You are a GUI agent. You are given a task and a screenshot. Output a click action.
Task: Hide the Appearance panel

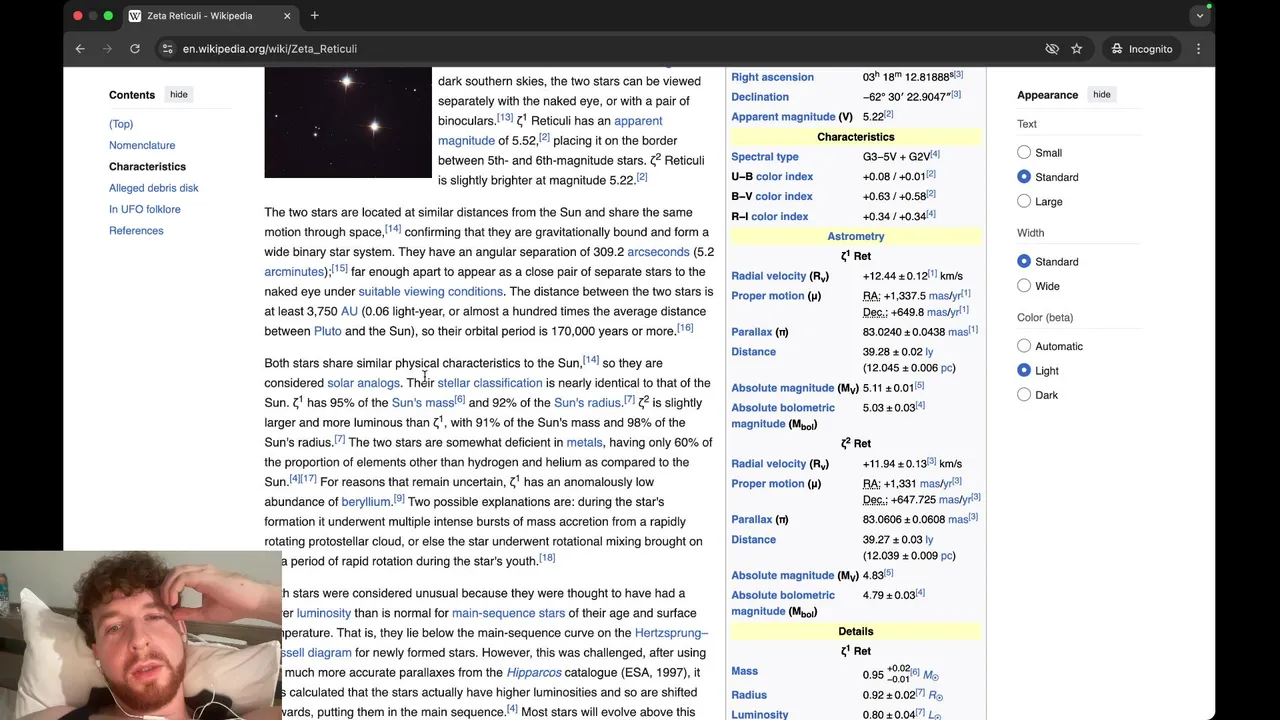click(1101, 94)
